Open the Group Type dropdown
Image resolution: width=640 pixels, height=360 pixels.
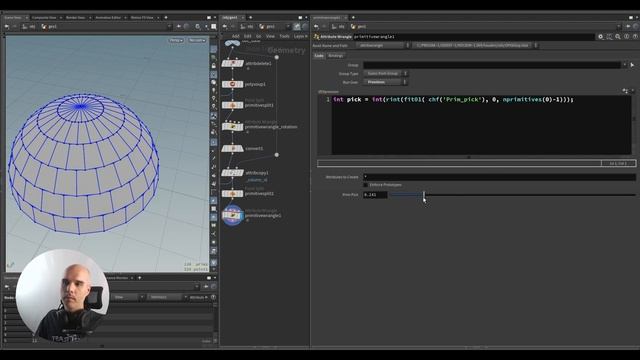point(385,73)
